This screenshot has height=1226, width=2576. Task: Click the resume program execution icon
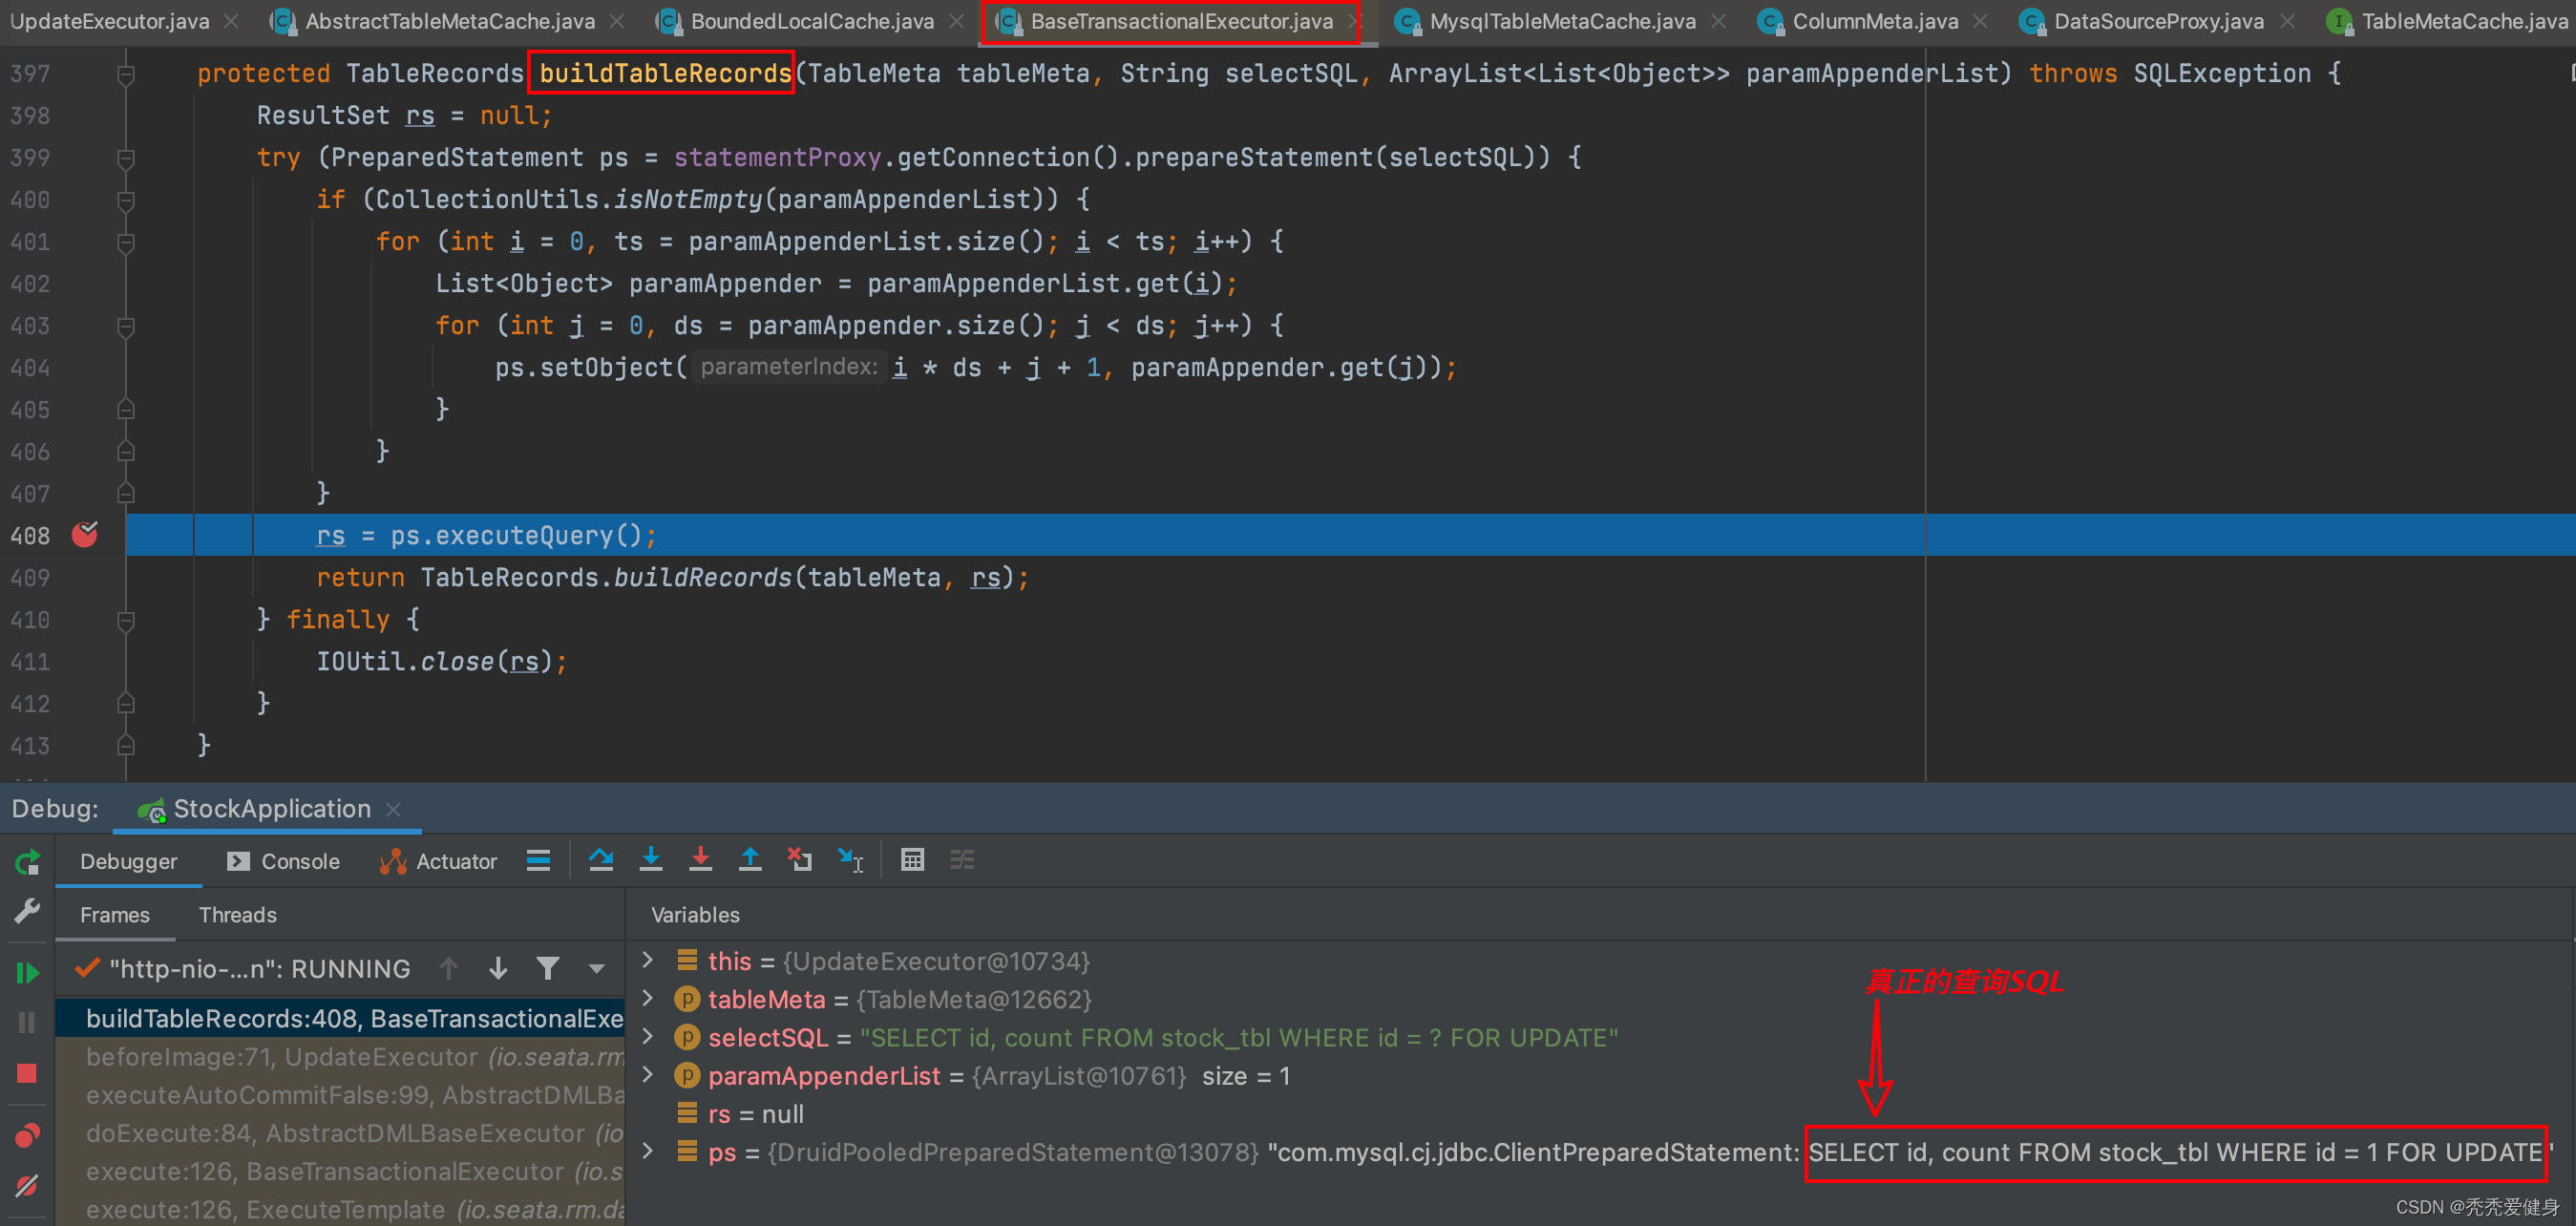tap(25, 968)
